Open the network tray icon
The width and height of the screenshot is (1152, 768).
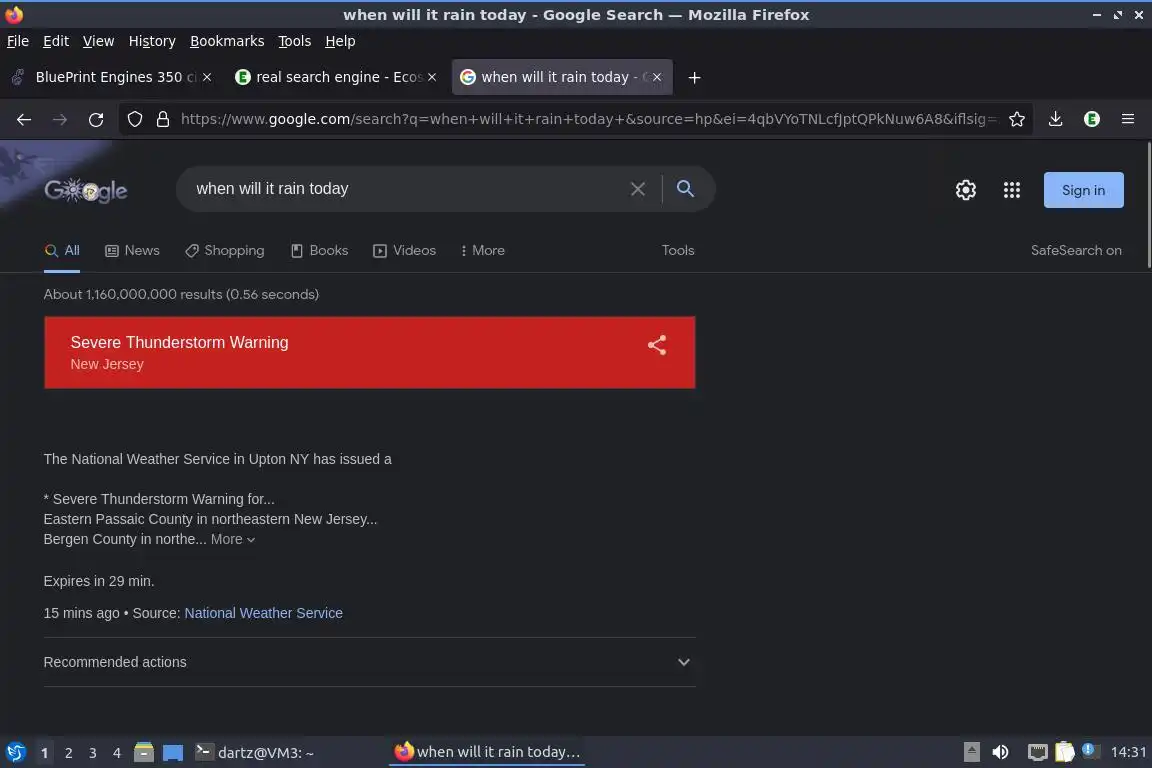coord(1037,752)
